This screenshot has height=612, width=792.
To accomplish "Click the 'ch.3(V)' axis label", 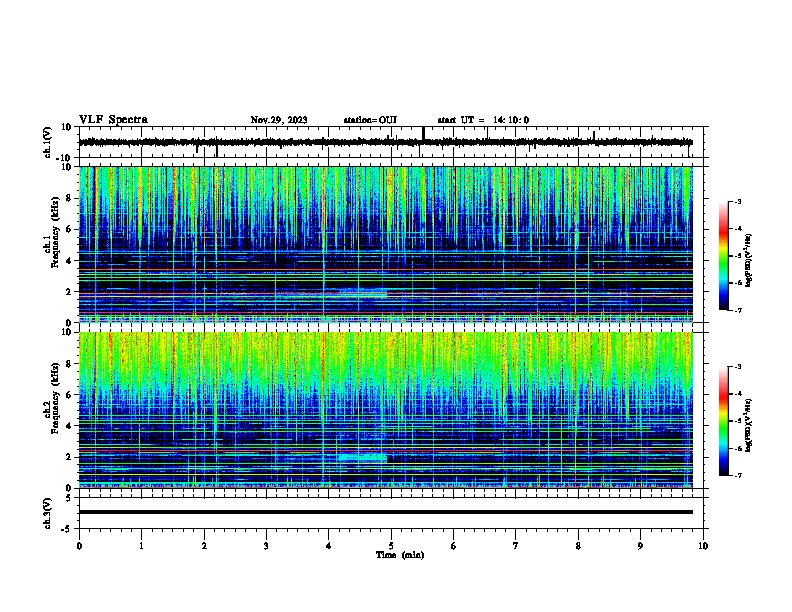I will pyautogui.click(x=48, y=513).
